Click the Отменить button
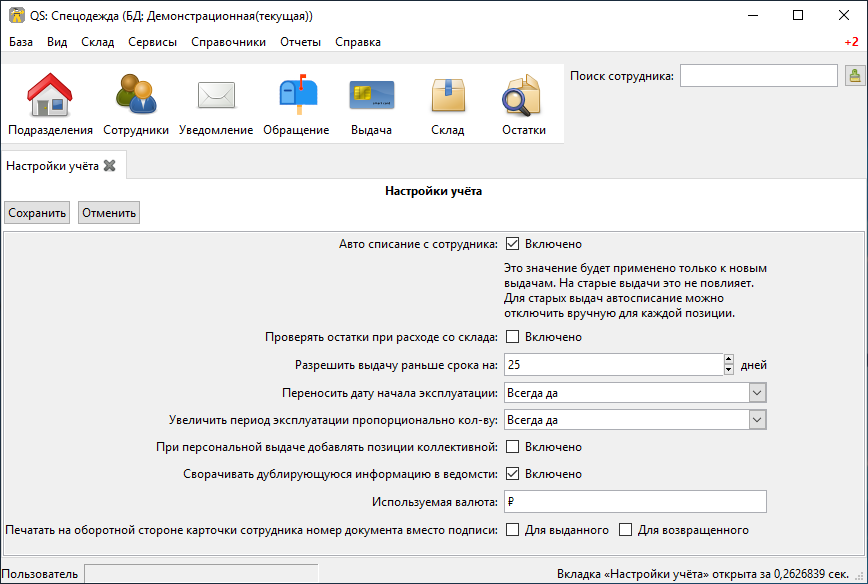Screen dimensions: 868x584 [x=109, y=213]
